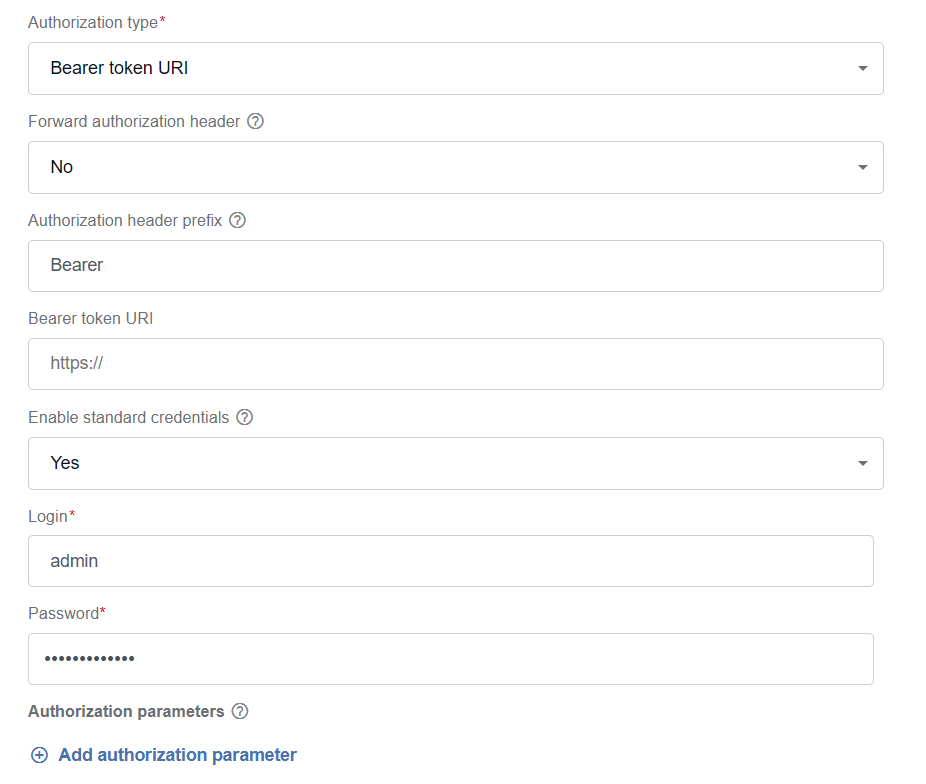
Task: Click into the Login field containing admin
Action: click(x=451, y=561)
